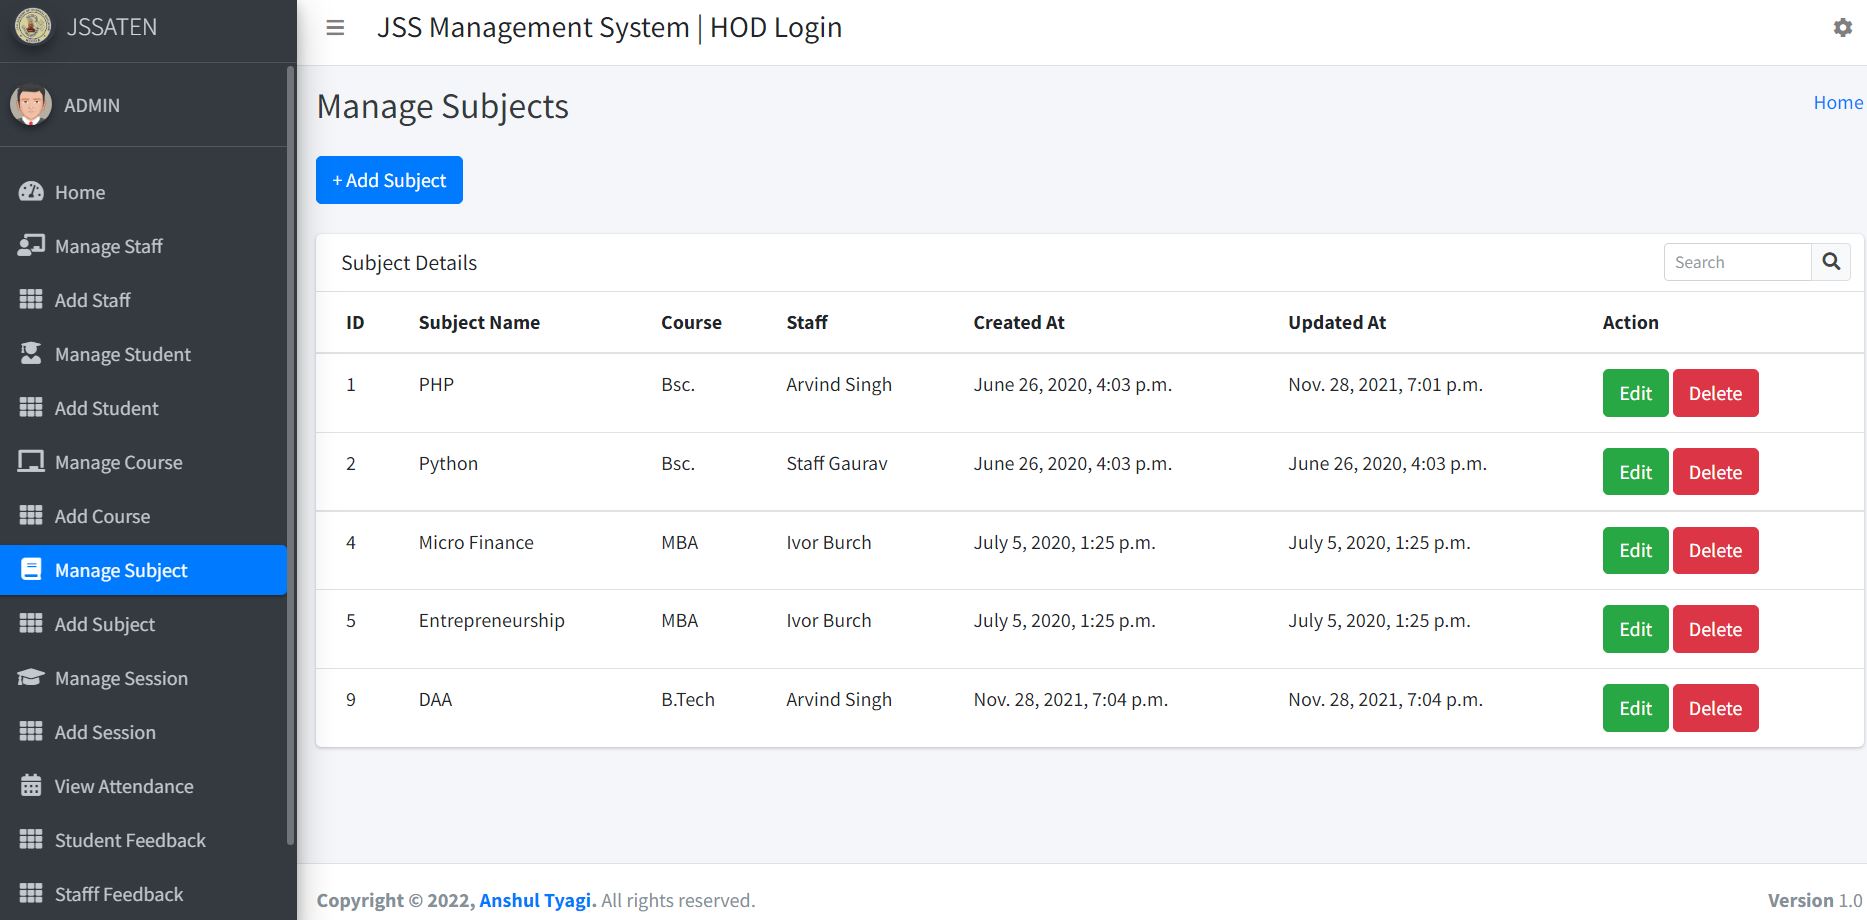Click the search magnifier button
The height and width of the screenshot is (920, 1867).
tap(1831, 261)
